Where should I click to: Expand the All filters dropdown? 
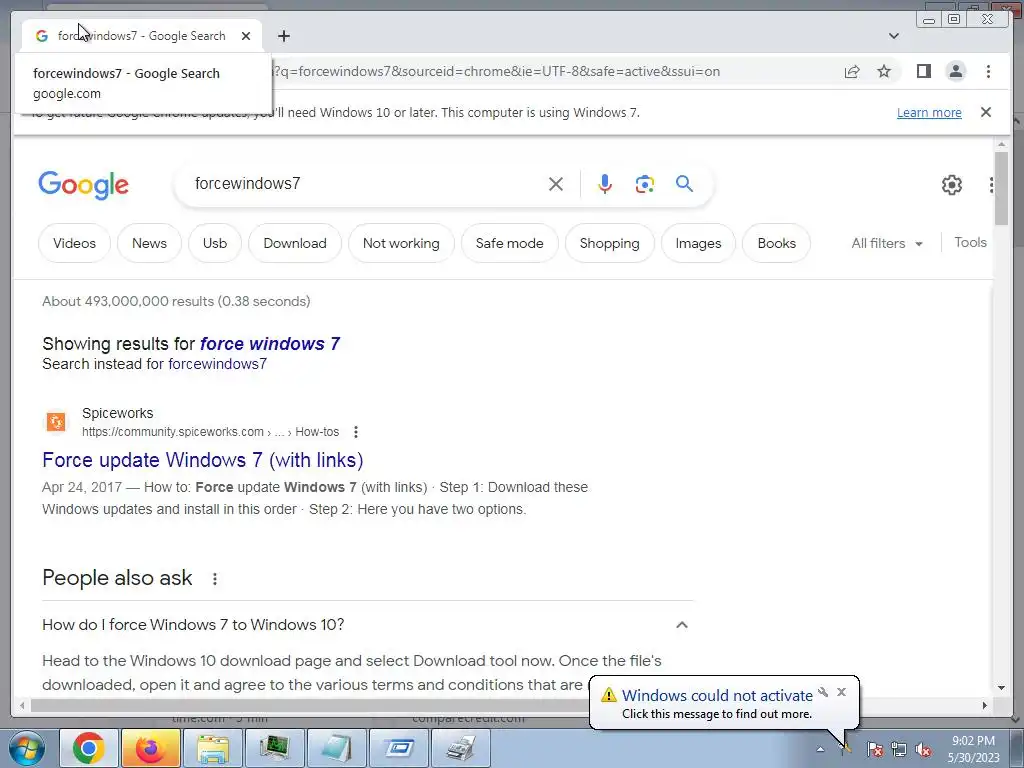point(887,243)
